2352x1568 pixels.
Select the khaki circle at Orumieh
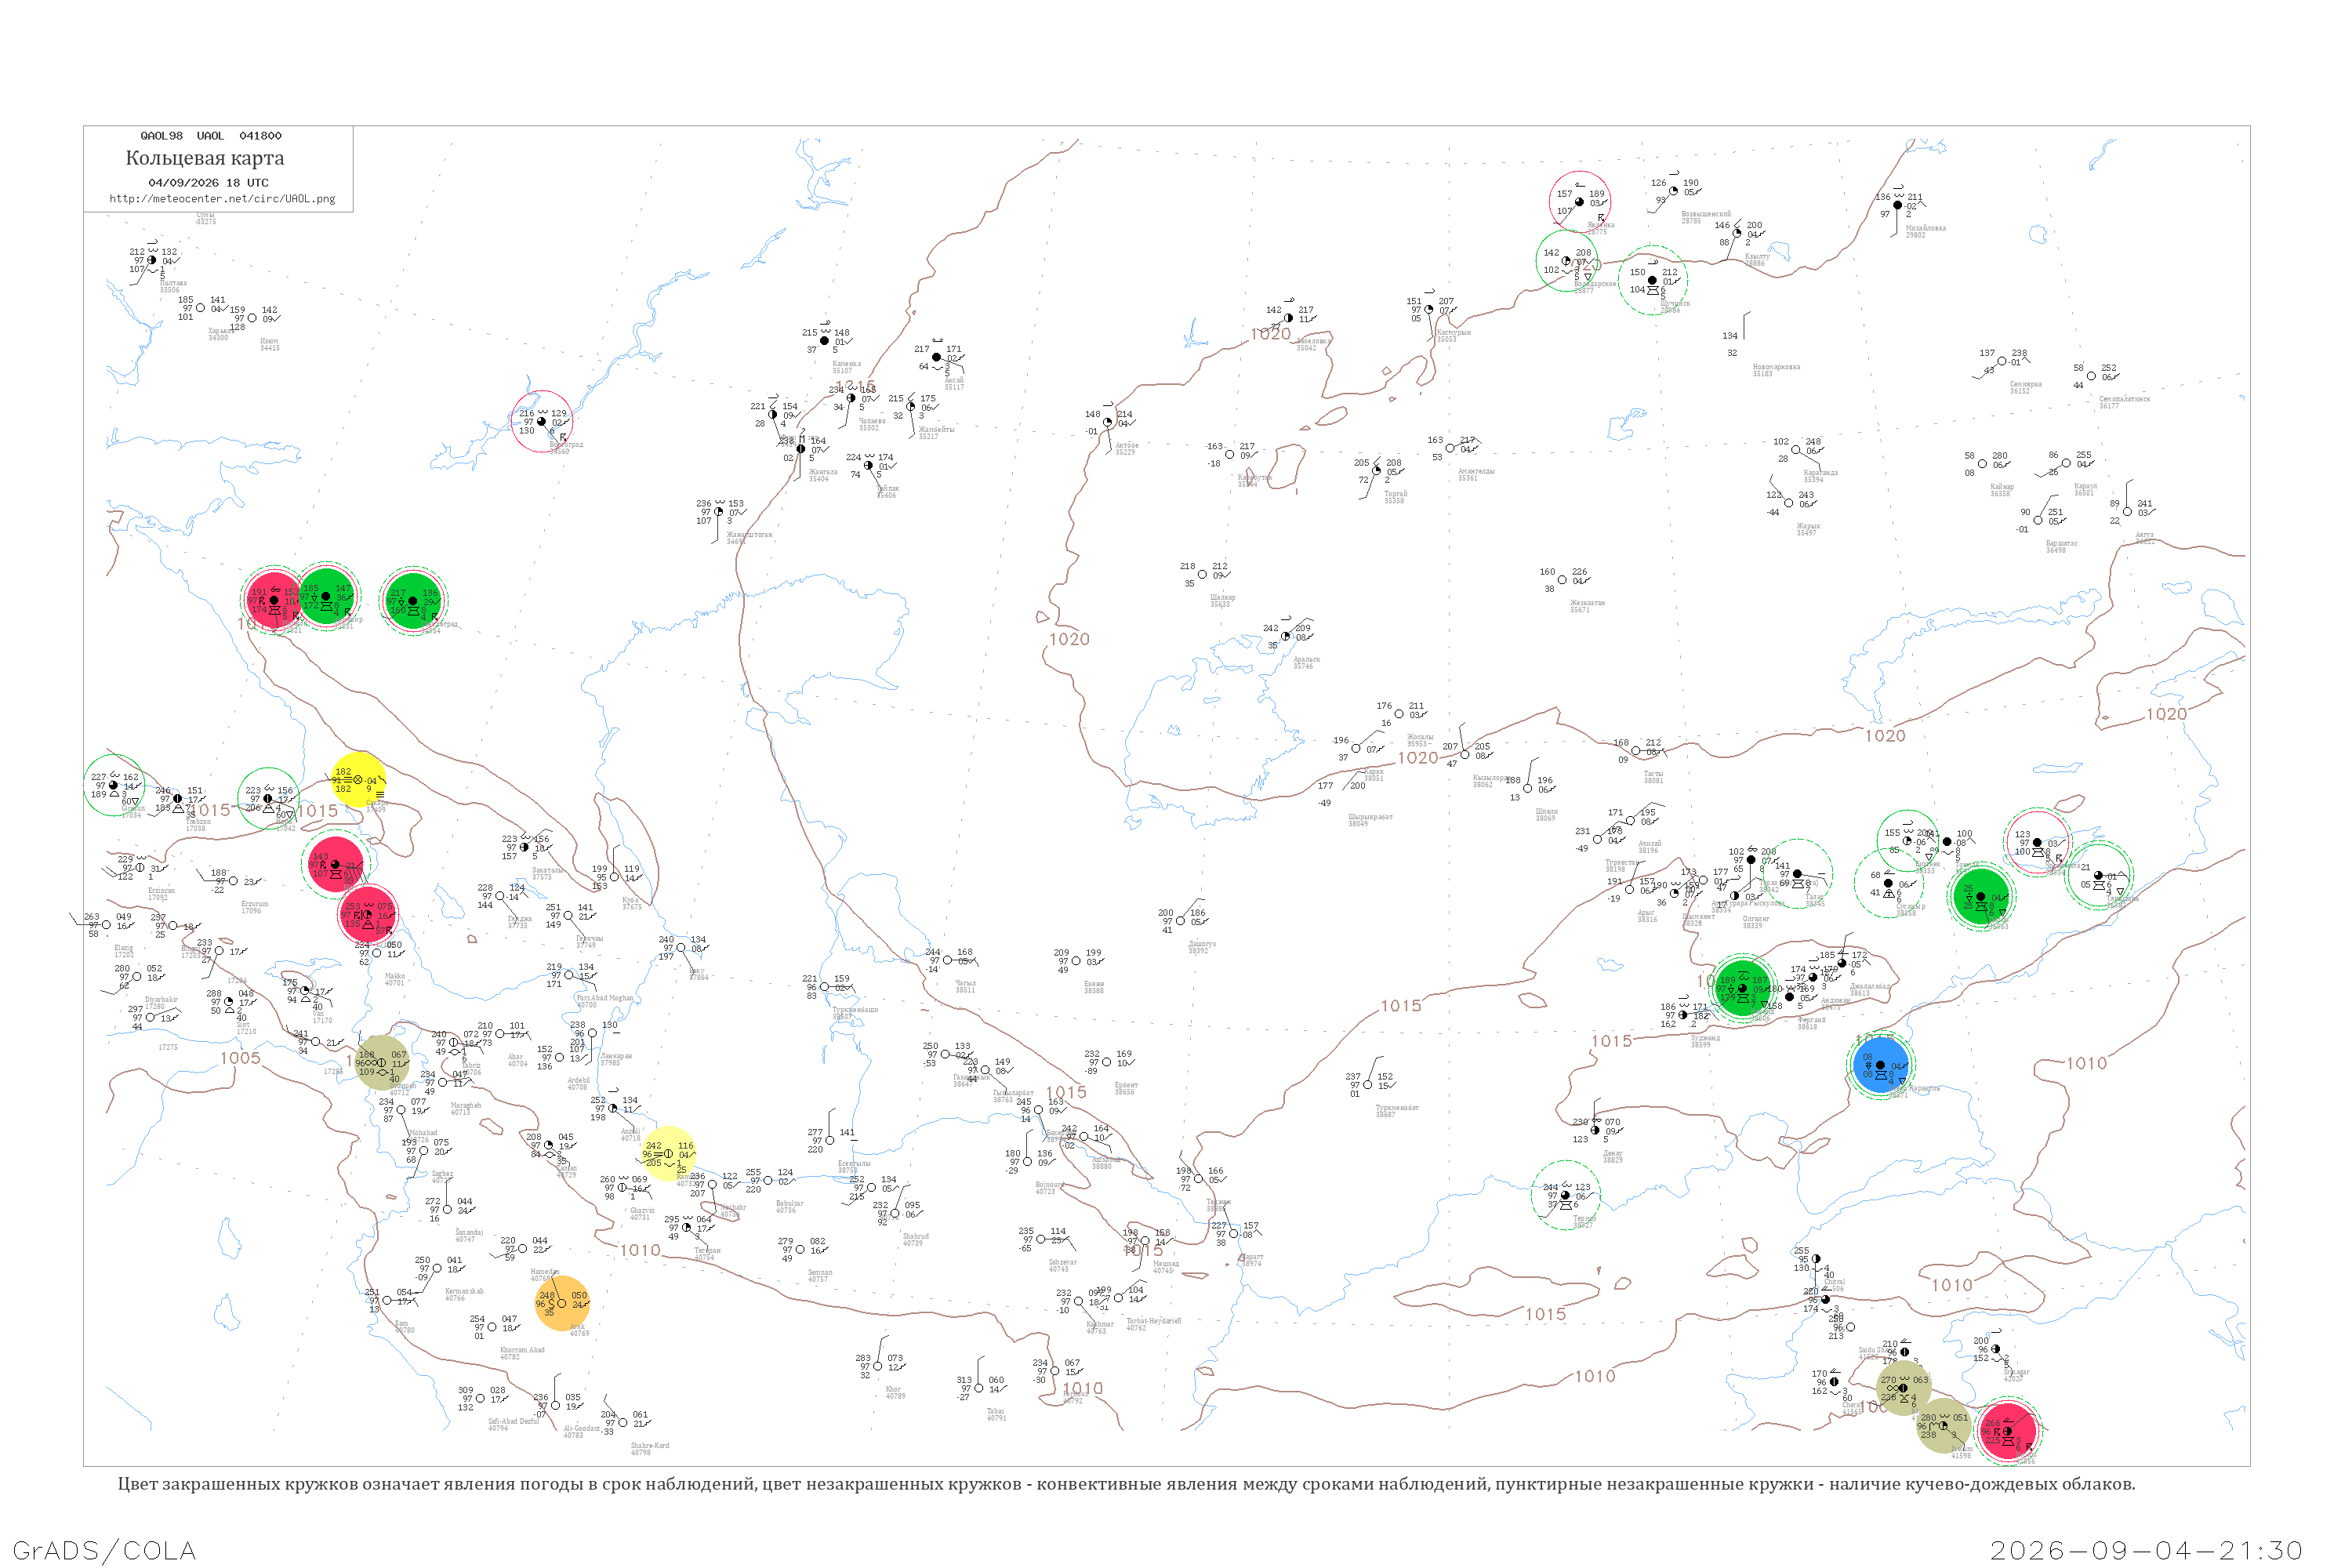click(382, 1063)
